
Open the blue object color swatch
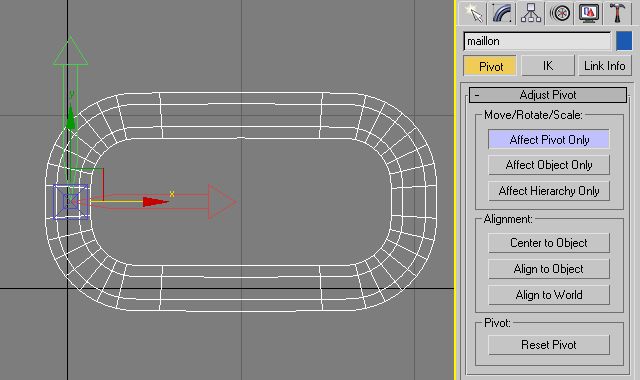click(624, 41)
